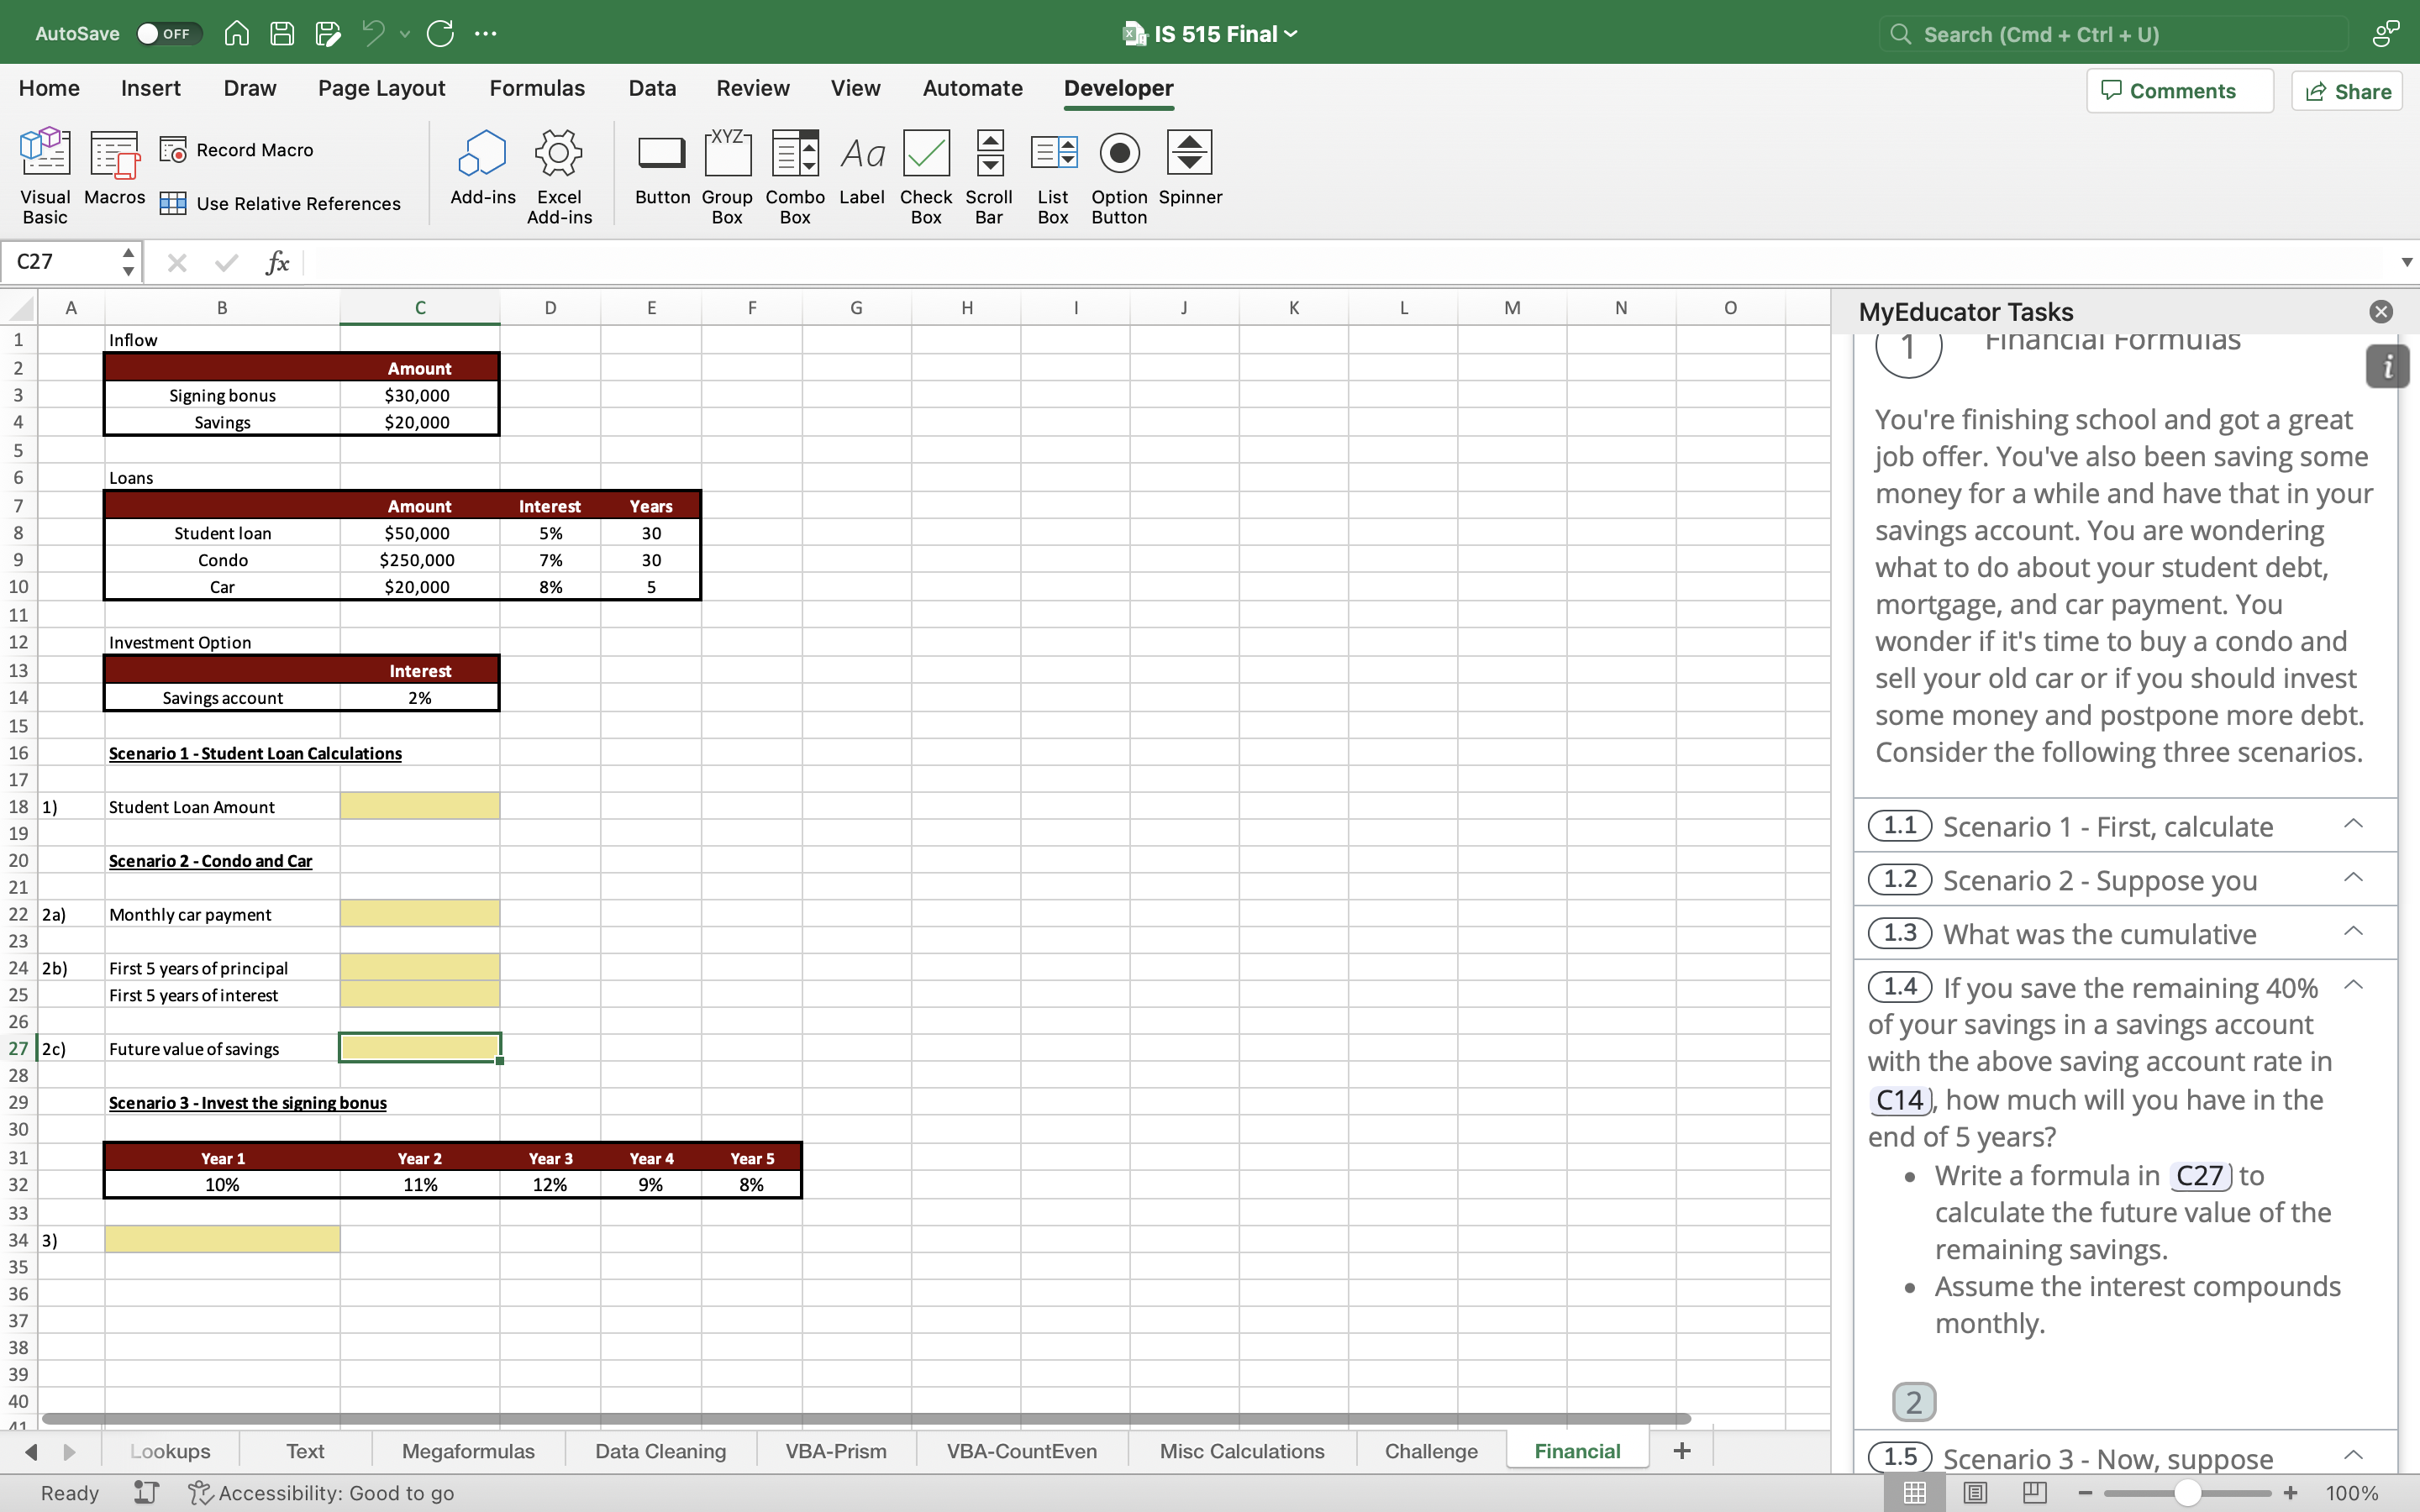
Task: Insert an Option Button control
Action: 1117,169
